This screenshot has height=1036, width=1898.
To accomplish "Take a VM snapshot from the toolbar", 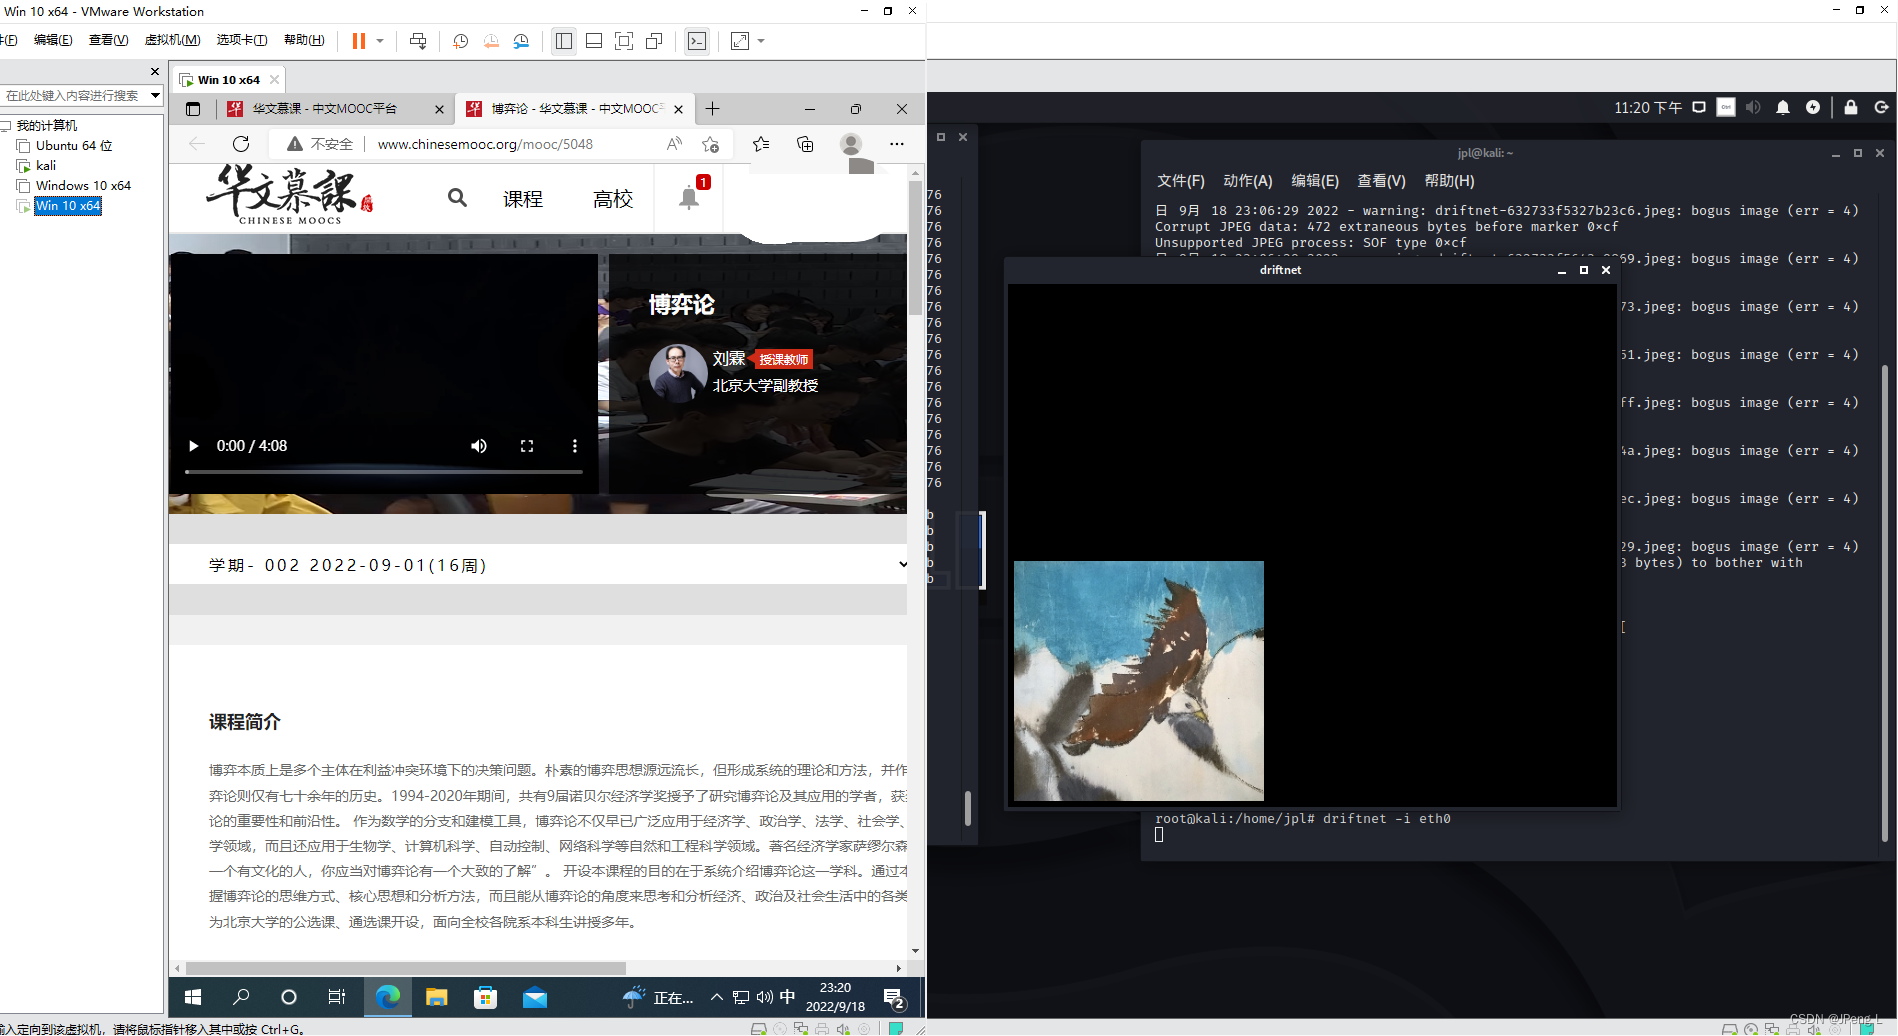I will pyautogui.click(x=460, y=41).
